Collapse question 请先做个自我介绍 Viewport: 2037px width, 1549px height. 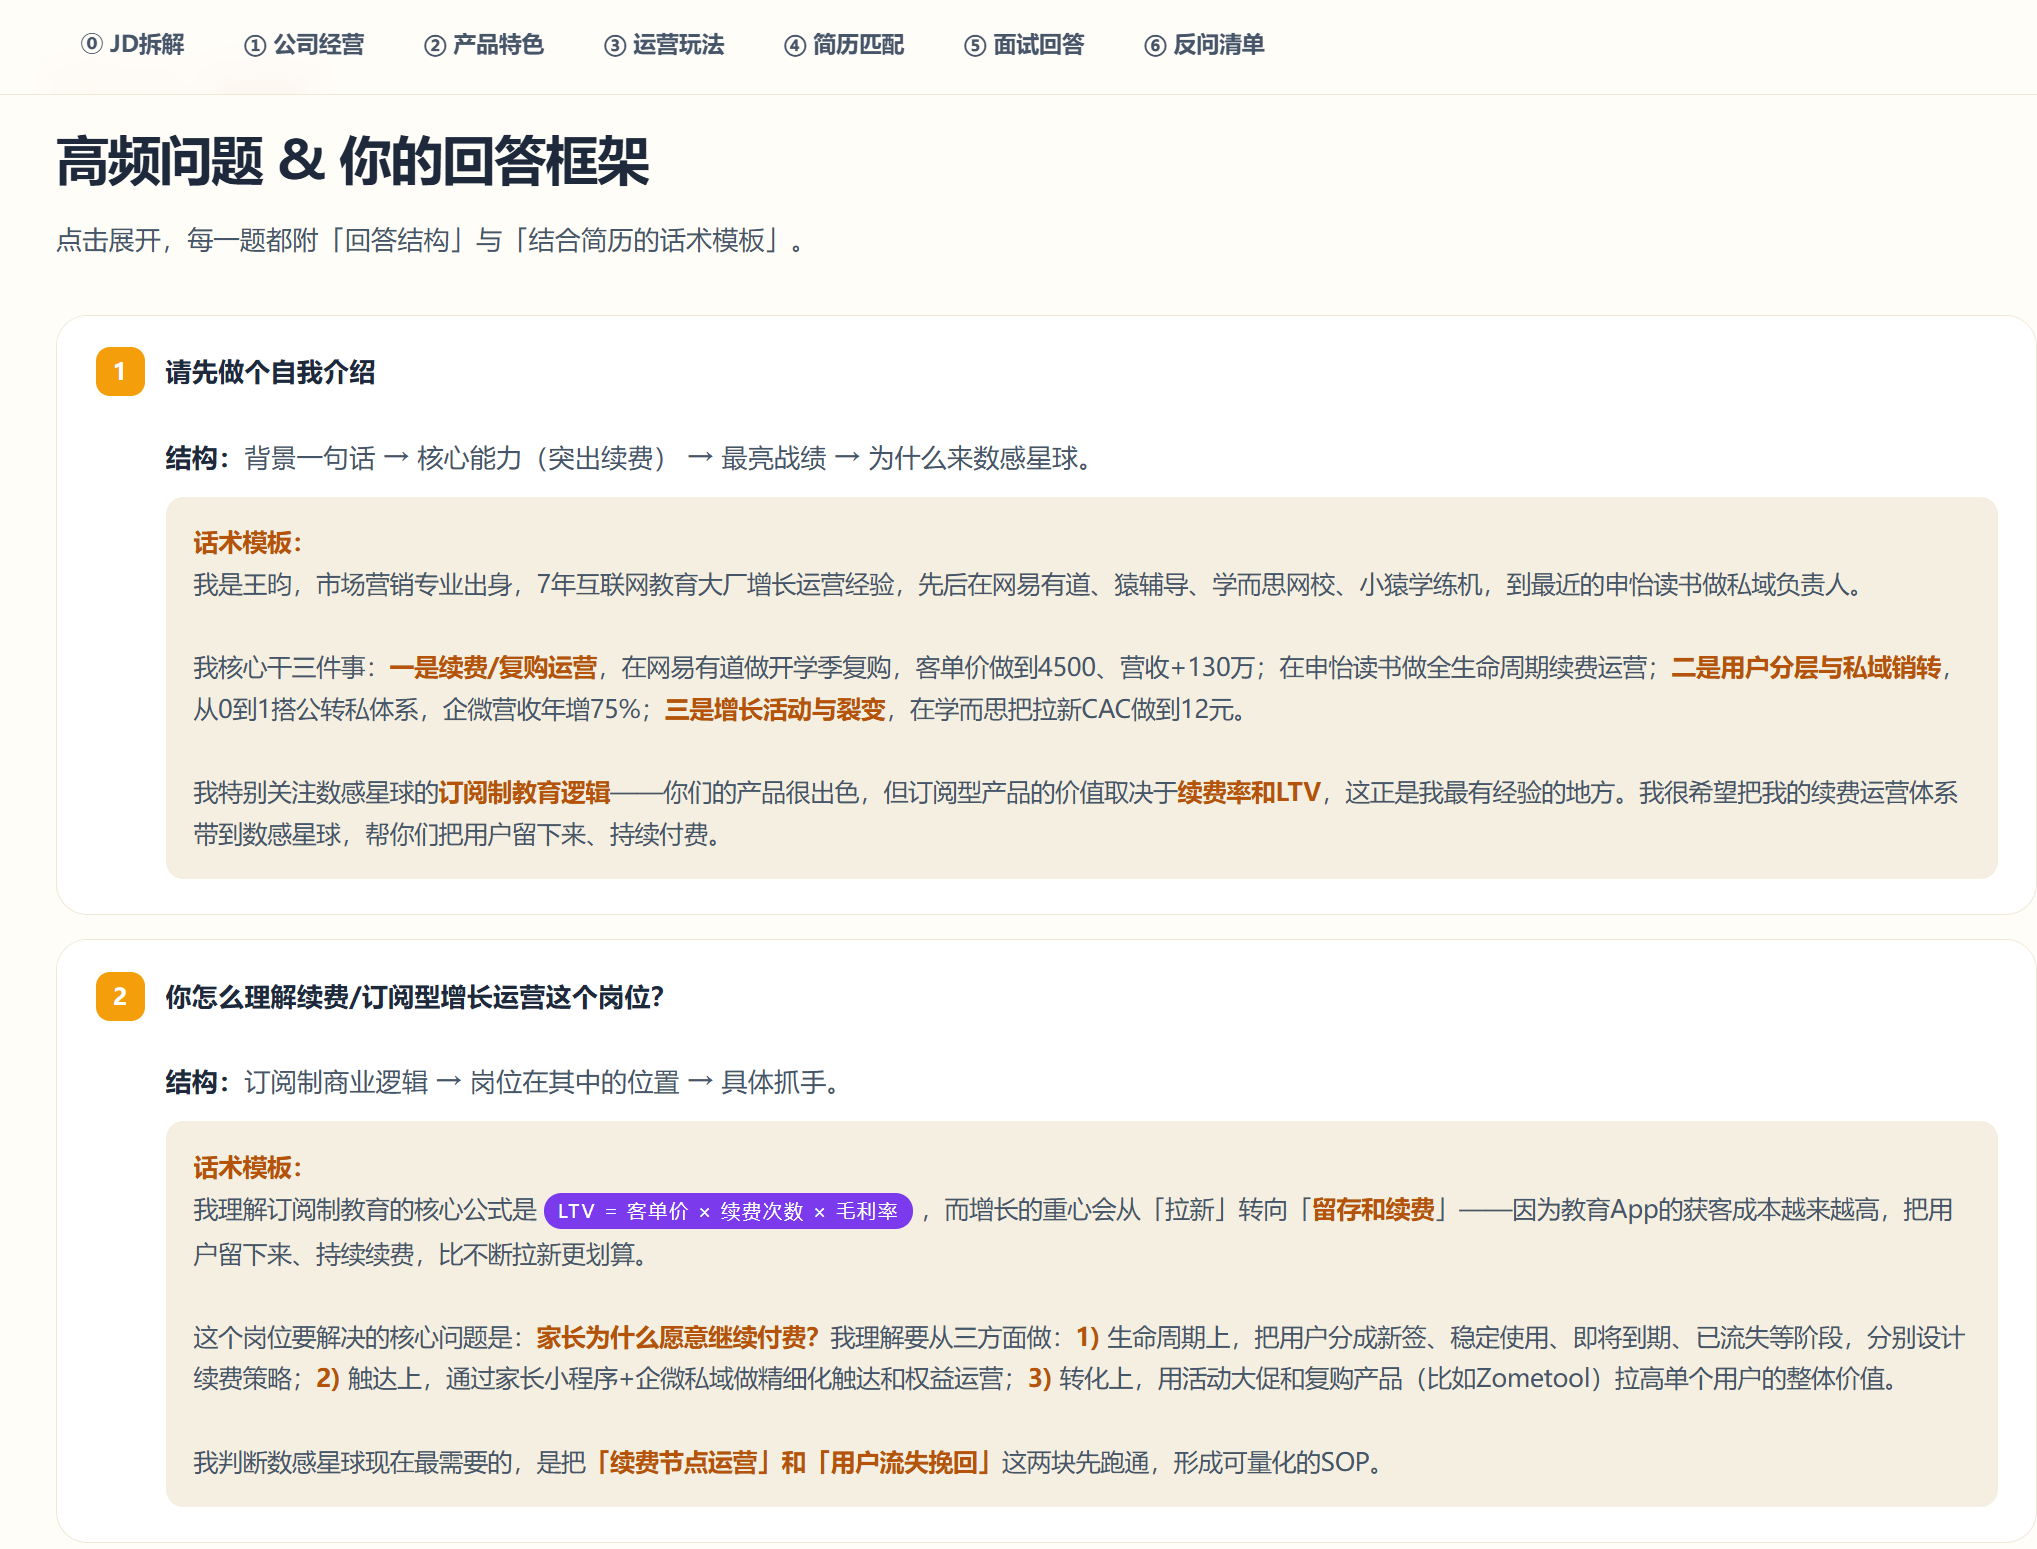tap(270, 372)
